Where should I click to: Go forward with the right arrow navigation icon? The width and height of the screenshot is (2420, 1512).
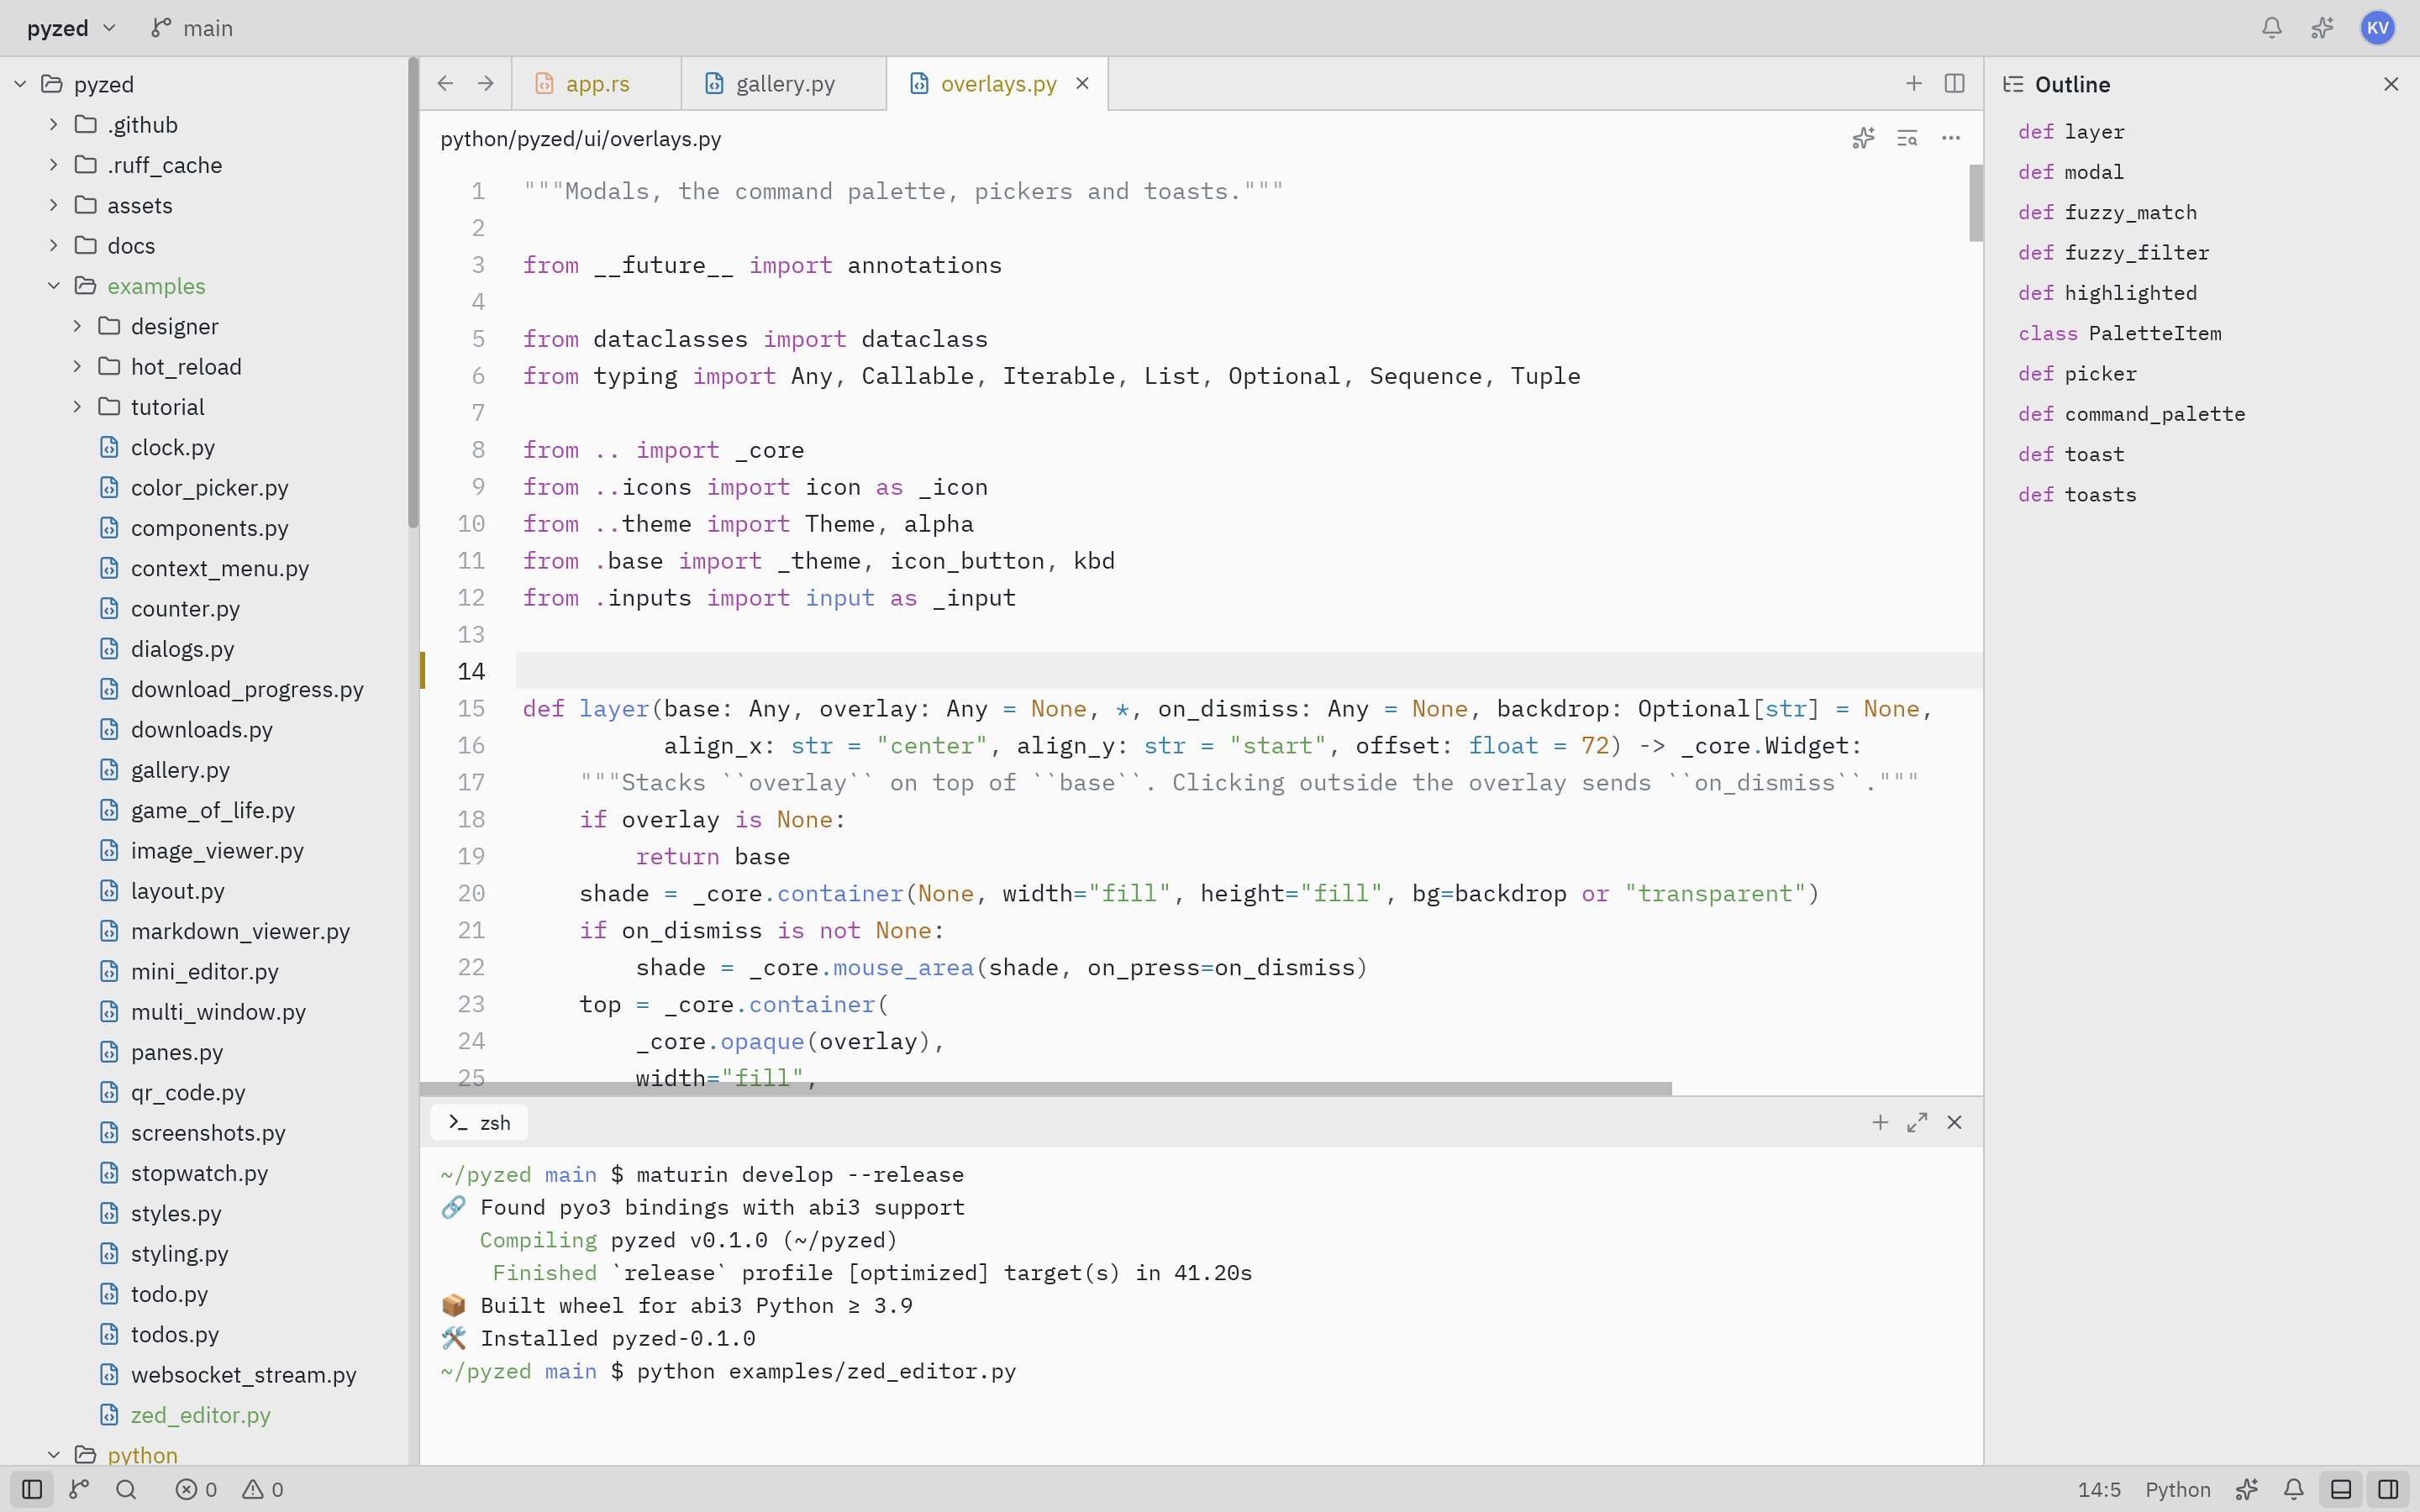(486, 83)
